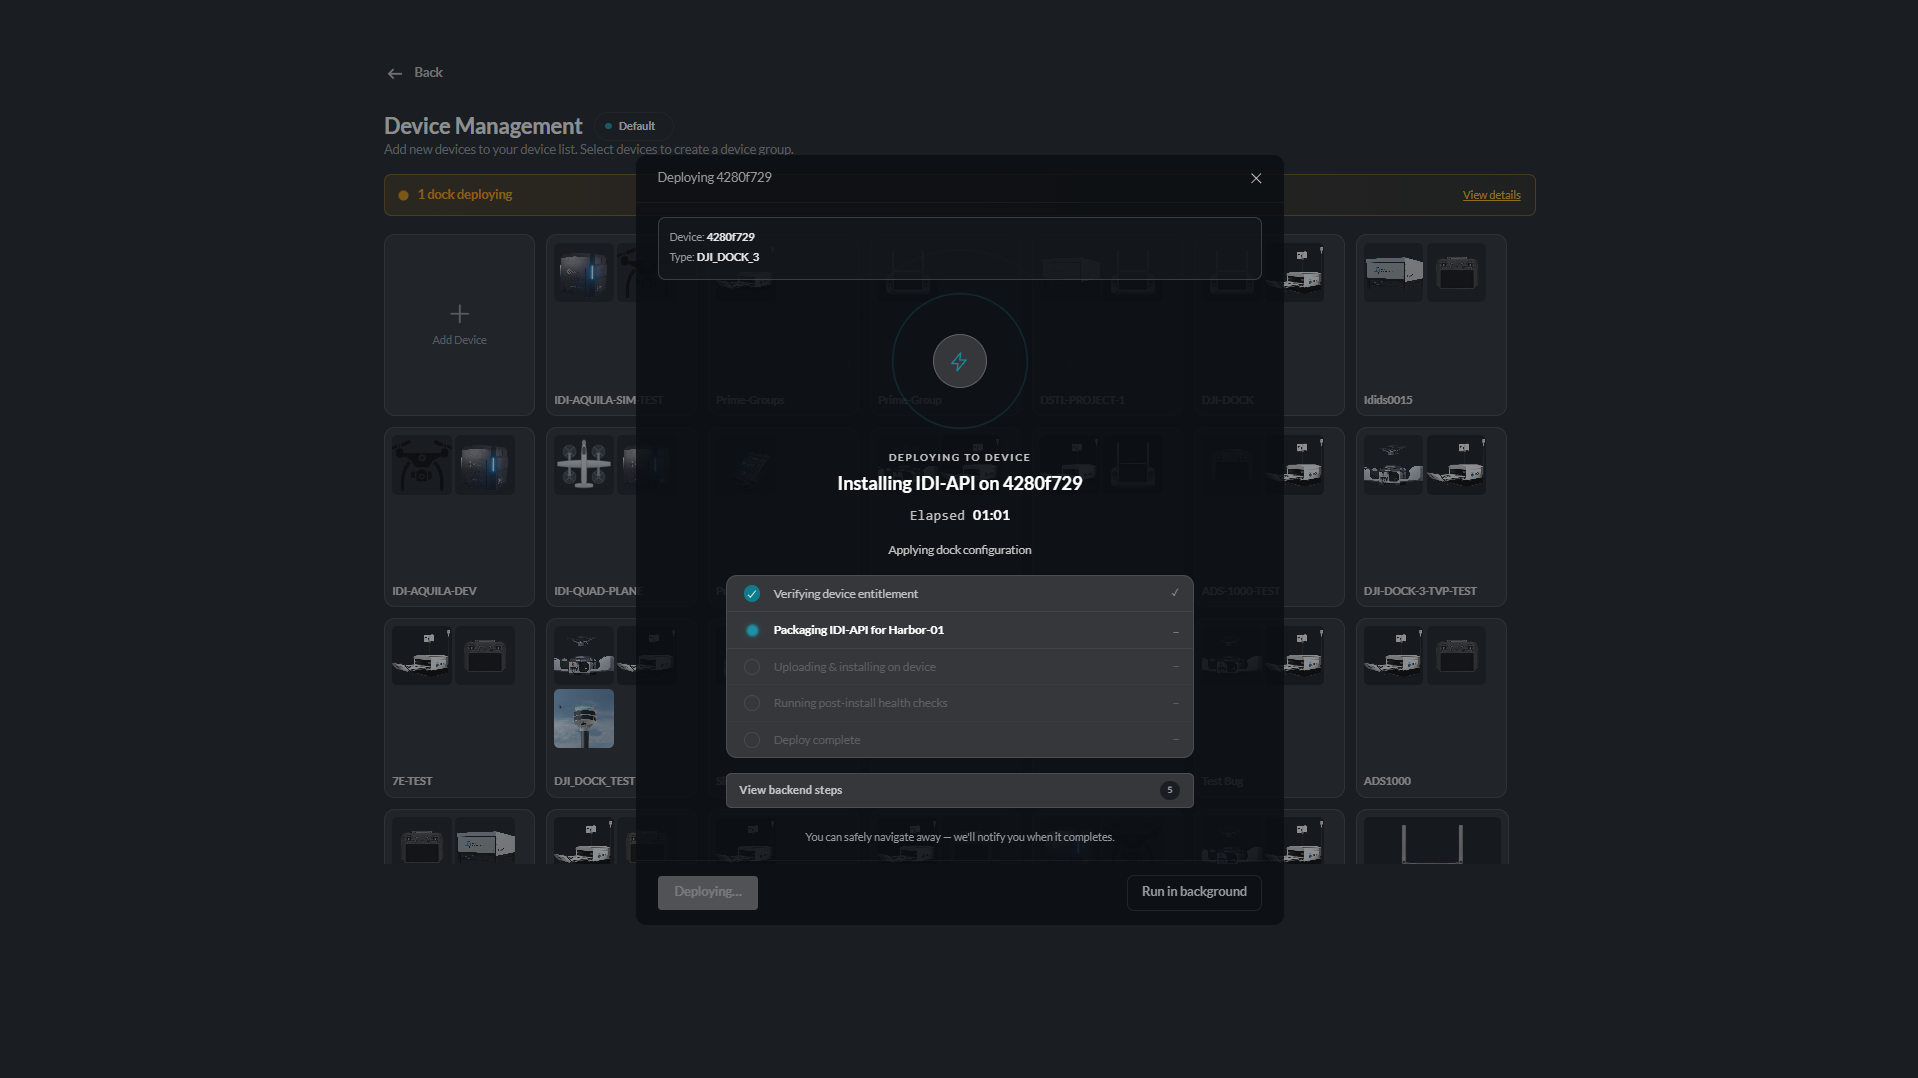Click the disabled Deploying... button
This screenshot has width=1918, height=1078.
pyautogui.click(x=707, y=892)
